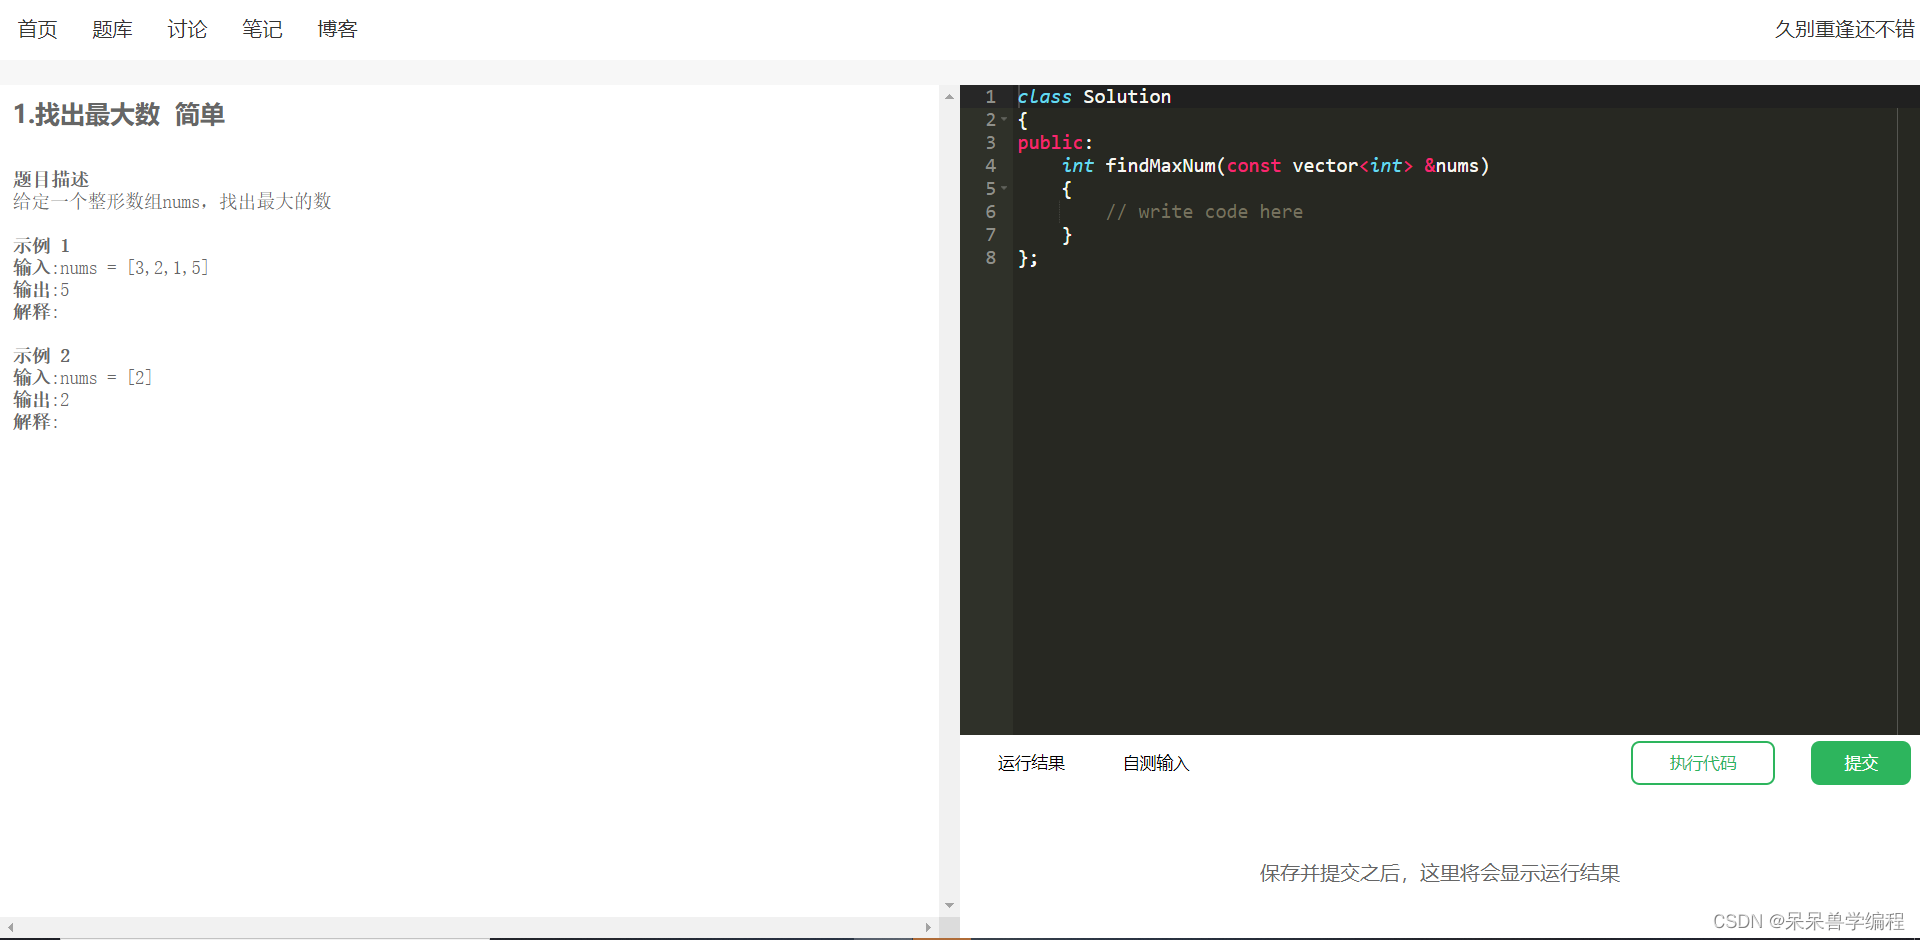Click the 'public:' code line
Viewport: 1920px width, 940px height.
(x=1055, y=143)
